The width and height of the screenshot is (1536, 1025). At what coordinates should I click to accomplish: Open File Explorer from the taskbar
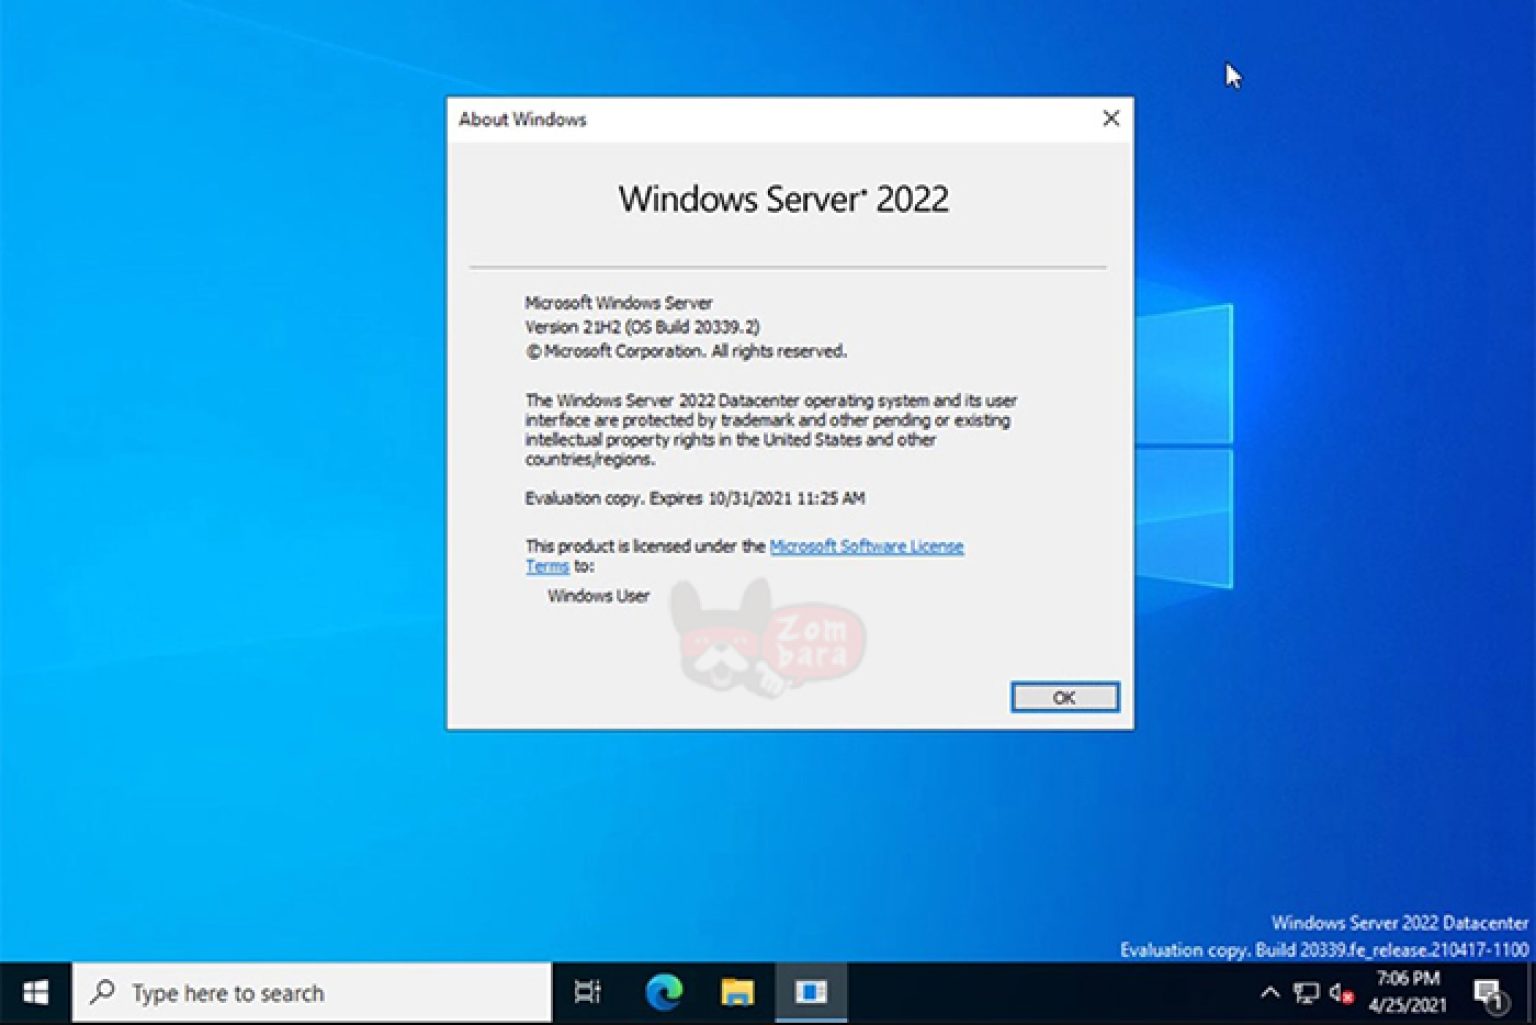click(737, 992)
